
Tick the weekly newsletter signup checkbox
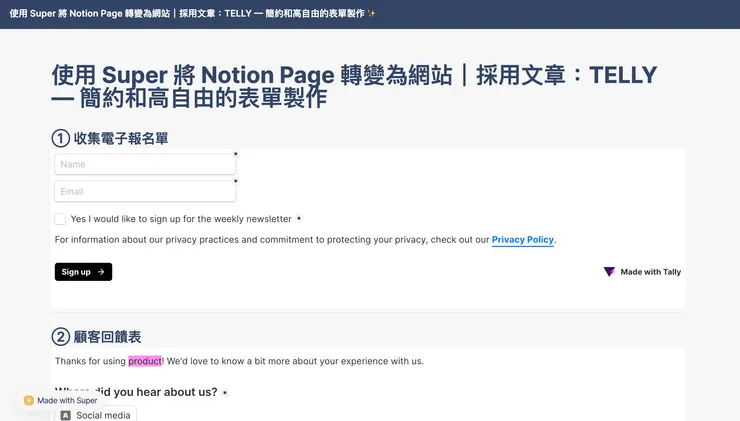tap(60, 219)
